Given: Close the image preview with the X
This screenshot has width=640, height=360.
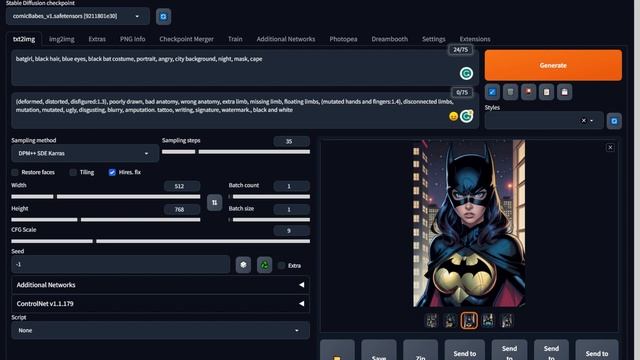Looking at the screenshot, I should click(610, 147).
